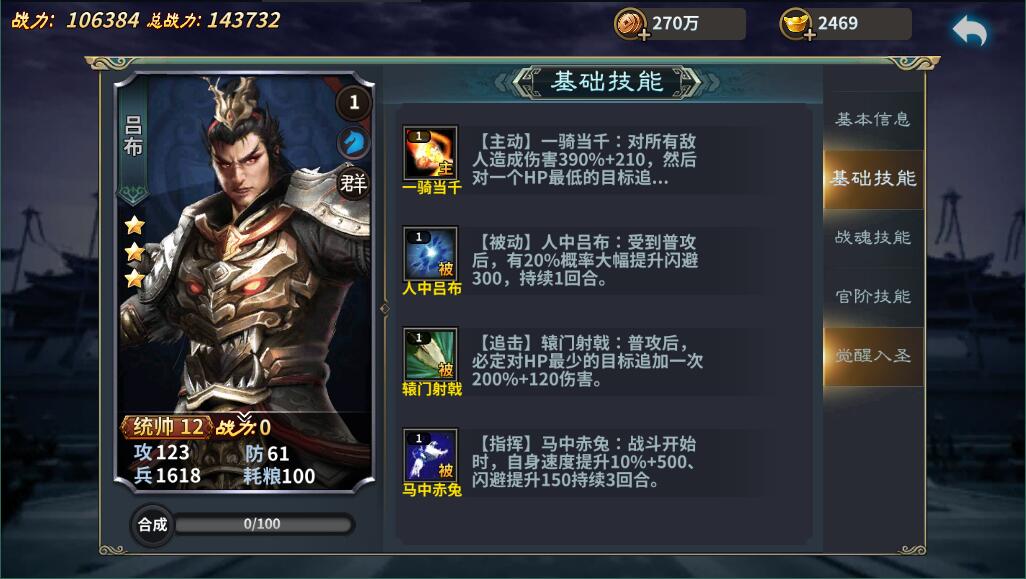This screenshot has height=579, width=1026.
Task: Open the 觉醒入圣 tab
Action: pyautogui.click(x=873, y=356)
